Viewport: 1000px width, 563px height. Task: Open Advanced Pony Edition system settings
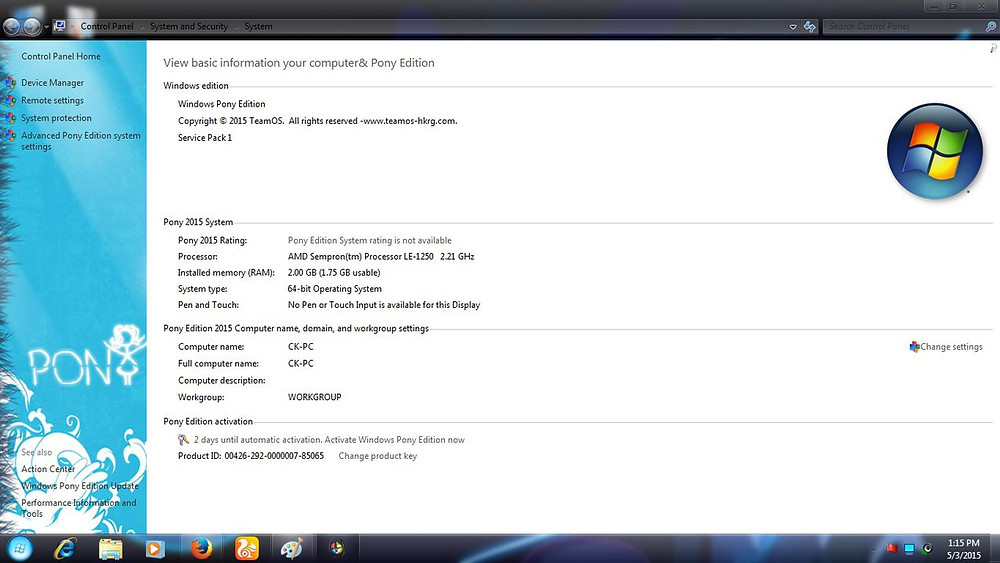[80, 141]
